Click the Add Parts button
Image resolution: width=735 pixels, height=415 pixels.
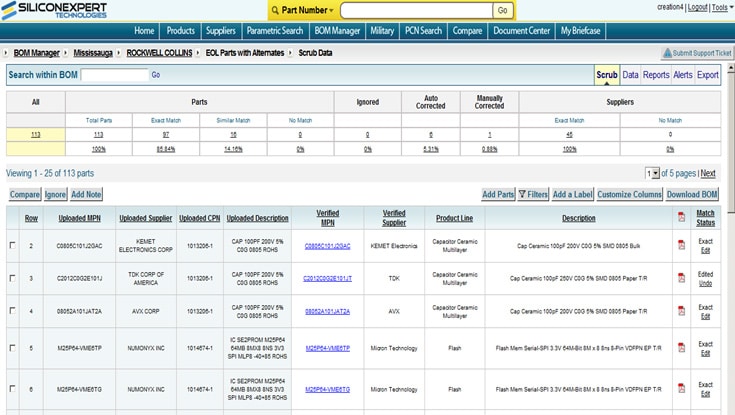498,194
